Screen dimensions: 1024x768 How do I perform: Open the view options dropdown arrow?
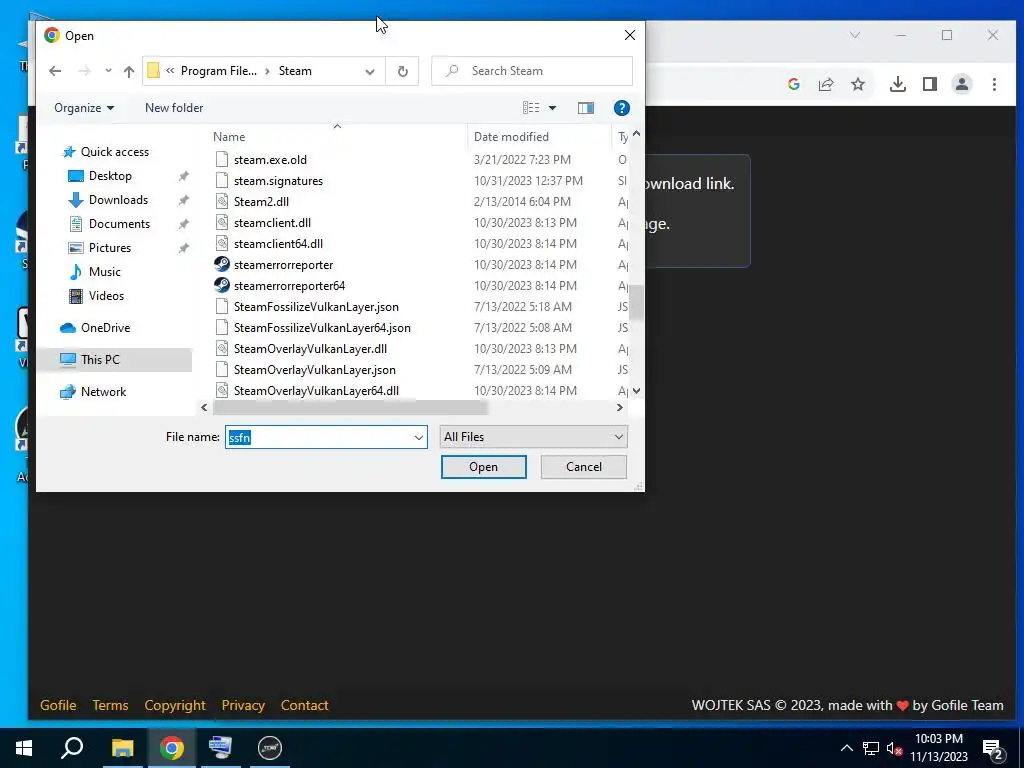point(552,108)
